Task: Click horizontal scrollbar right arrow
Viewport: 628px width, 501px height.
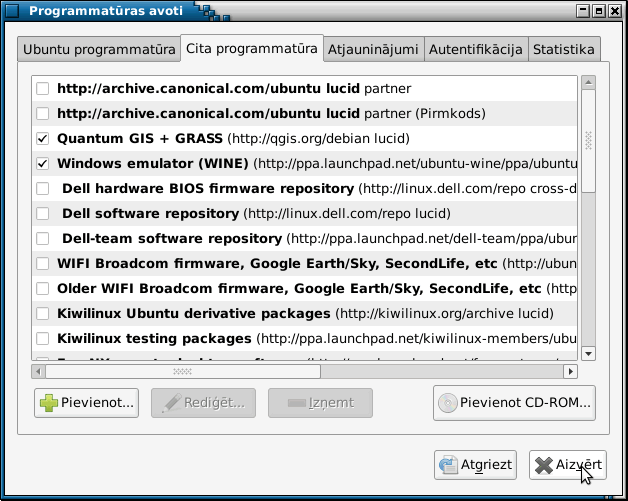Action: click(570, 372)
